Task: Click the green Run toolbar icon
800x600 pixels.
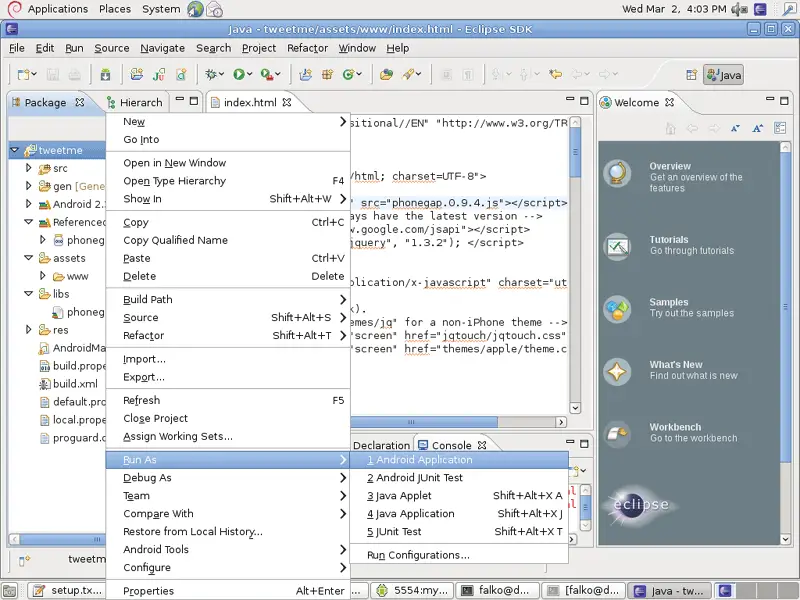Action: pyautogui.click(x=238, y=74)
